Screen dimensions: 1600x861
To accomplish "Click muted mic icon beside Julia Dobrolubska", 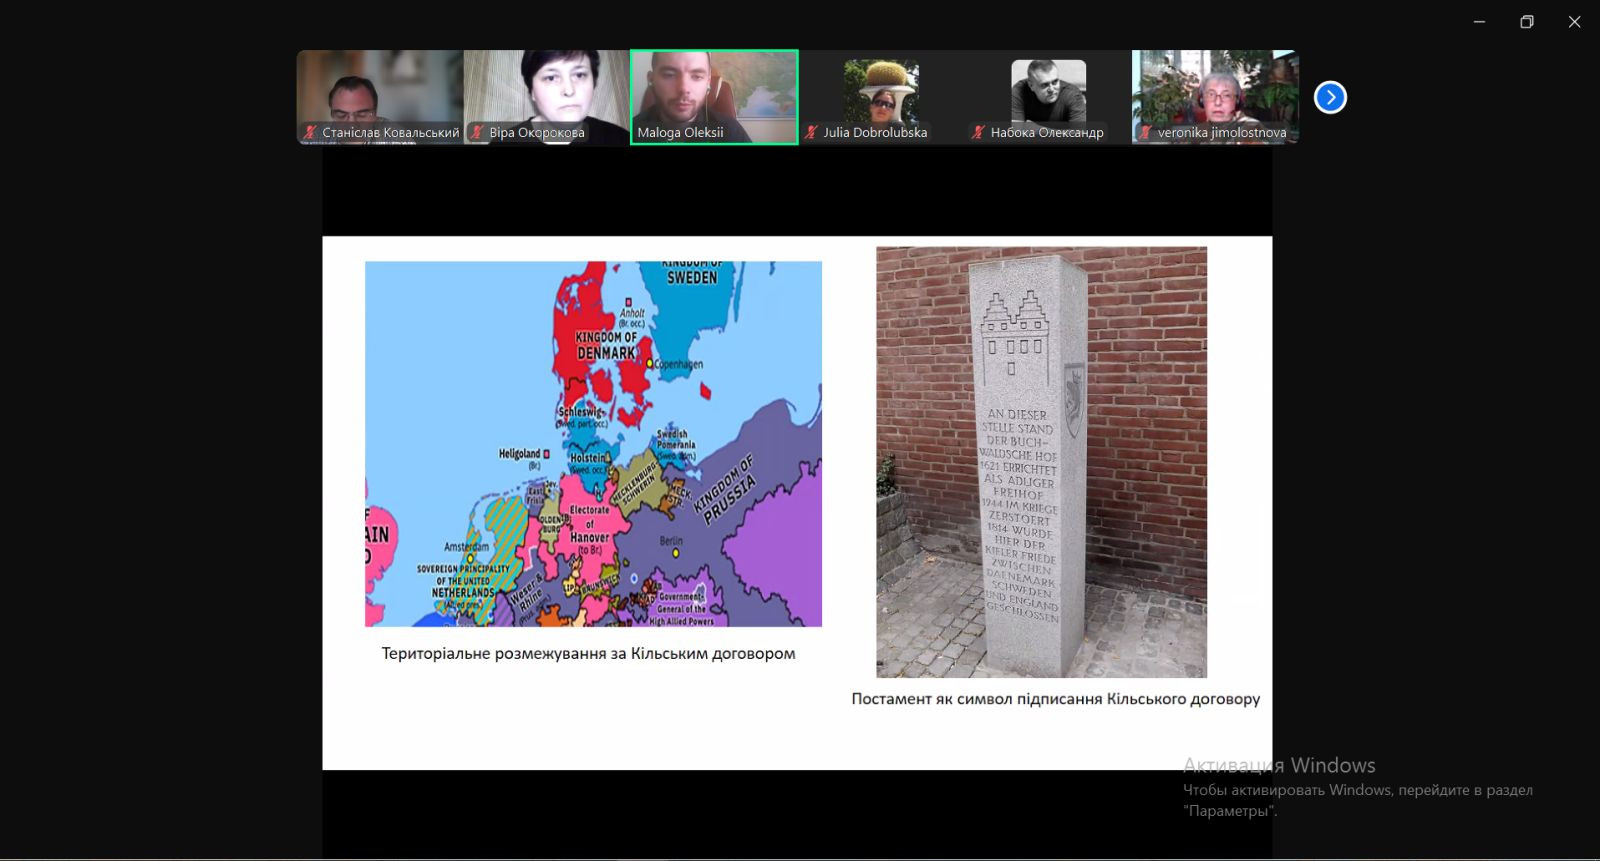I will (x=812, y=132).
